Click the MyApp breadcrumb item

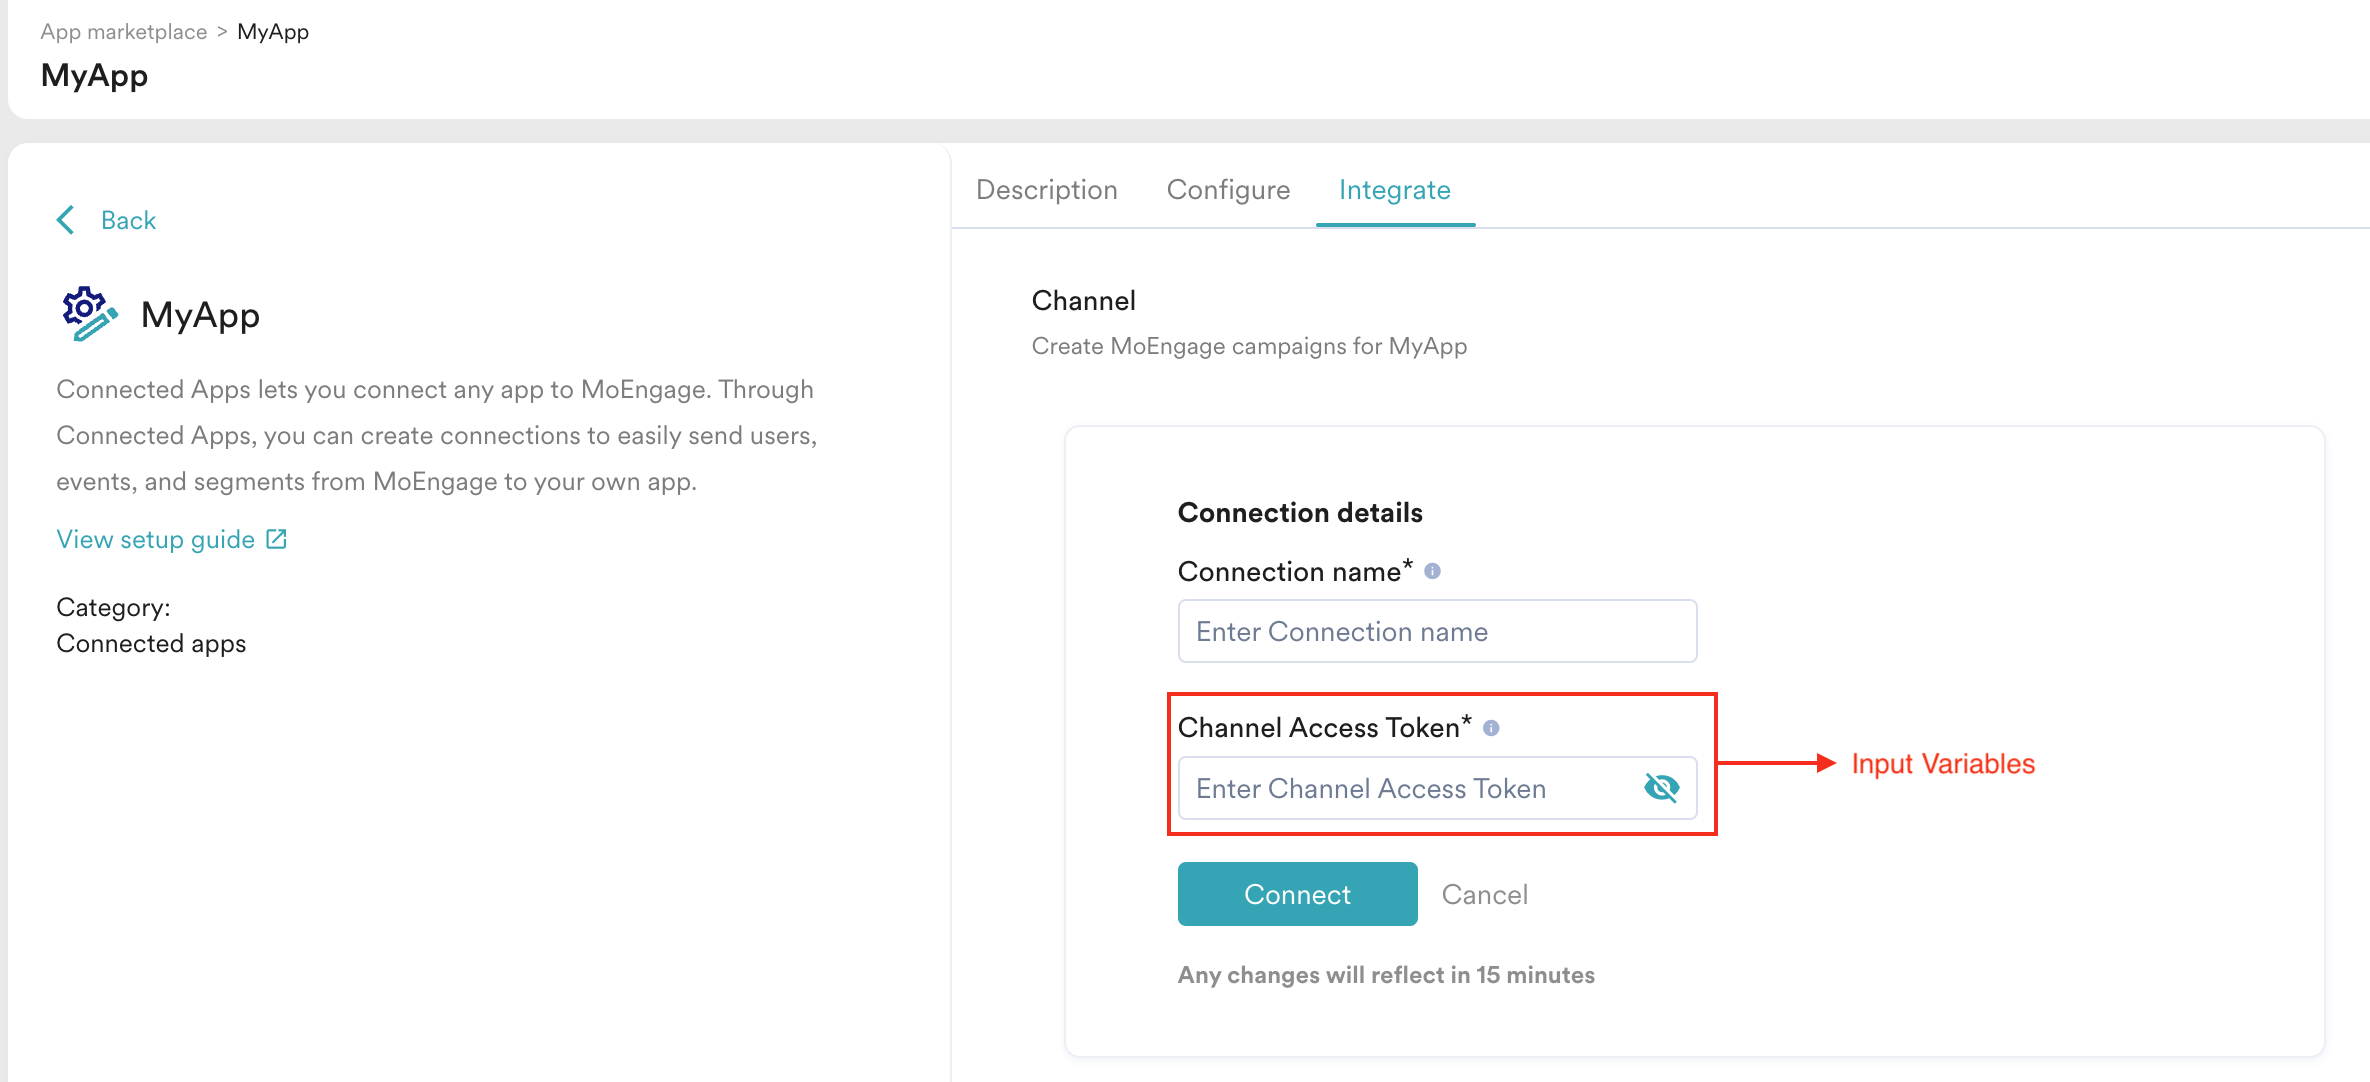pyautogui.click(x=273, y=32)
